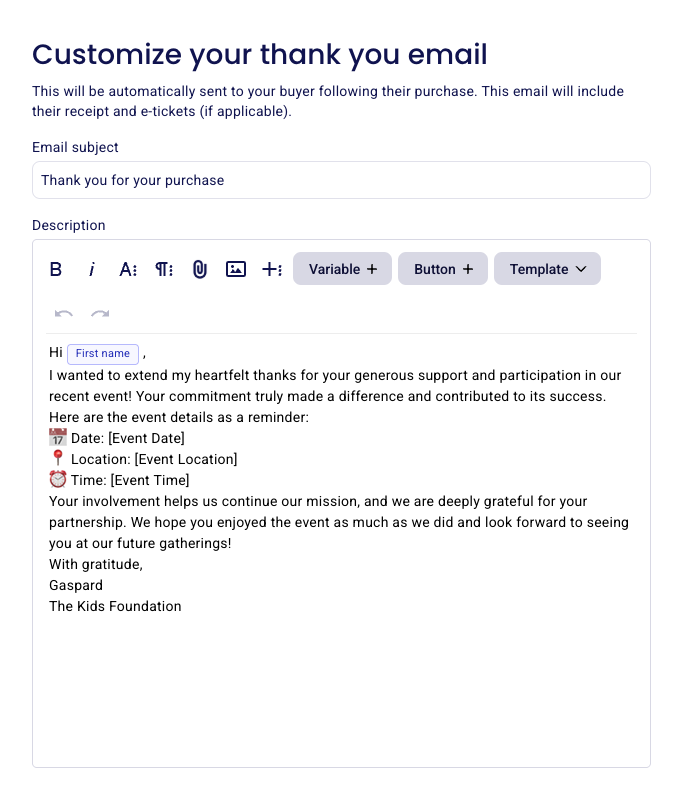Attach a file with the paperclip icon

(200, 269)
